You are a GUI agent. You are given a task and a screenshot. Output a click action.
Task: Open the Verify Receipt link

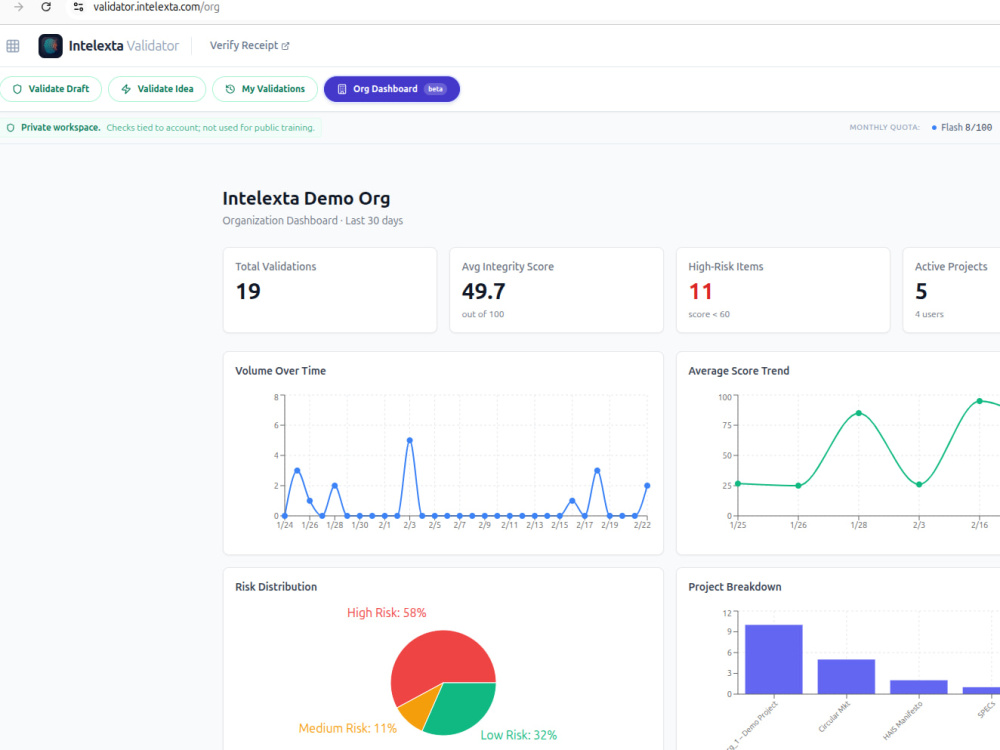[249, 45]
